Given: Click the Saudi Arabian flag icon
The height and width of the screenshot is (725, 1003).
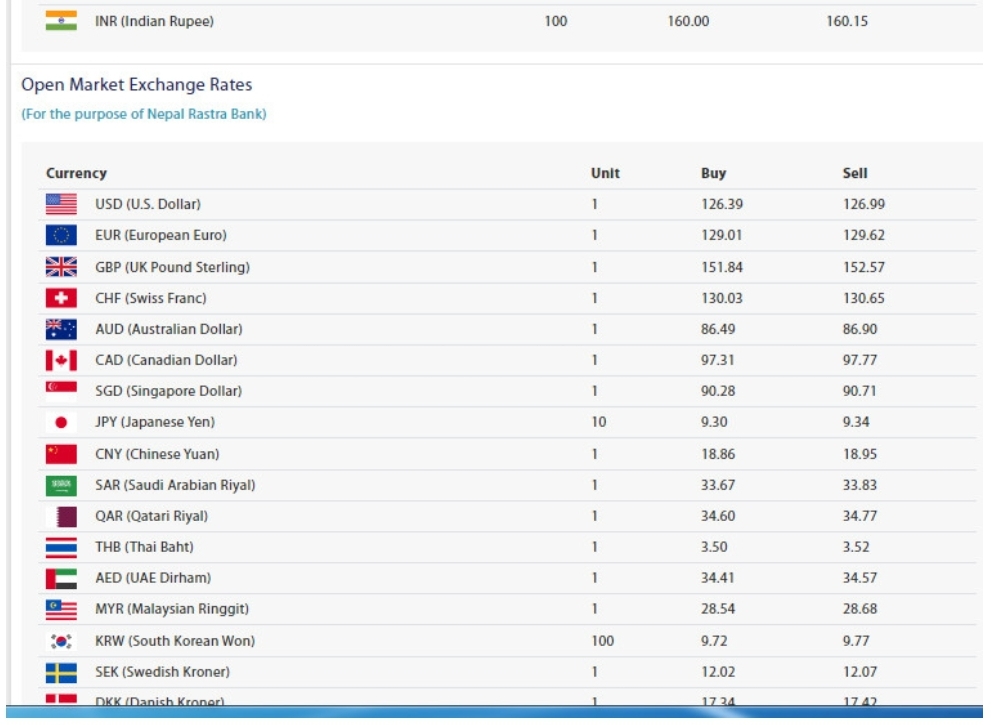Looking at the screenshot, I should click(x=61, y=485).
